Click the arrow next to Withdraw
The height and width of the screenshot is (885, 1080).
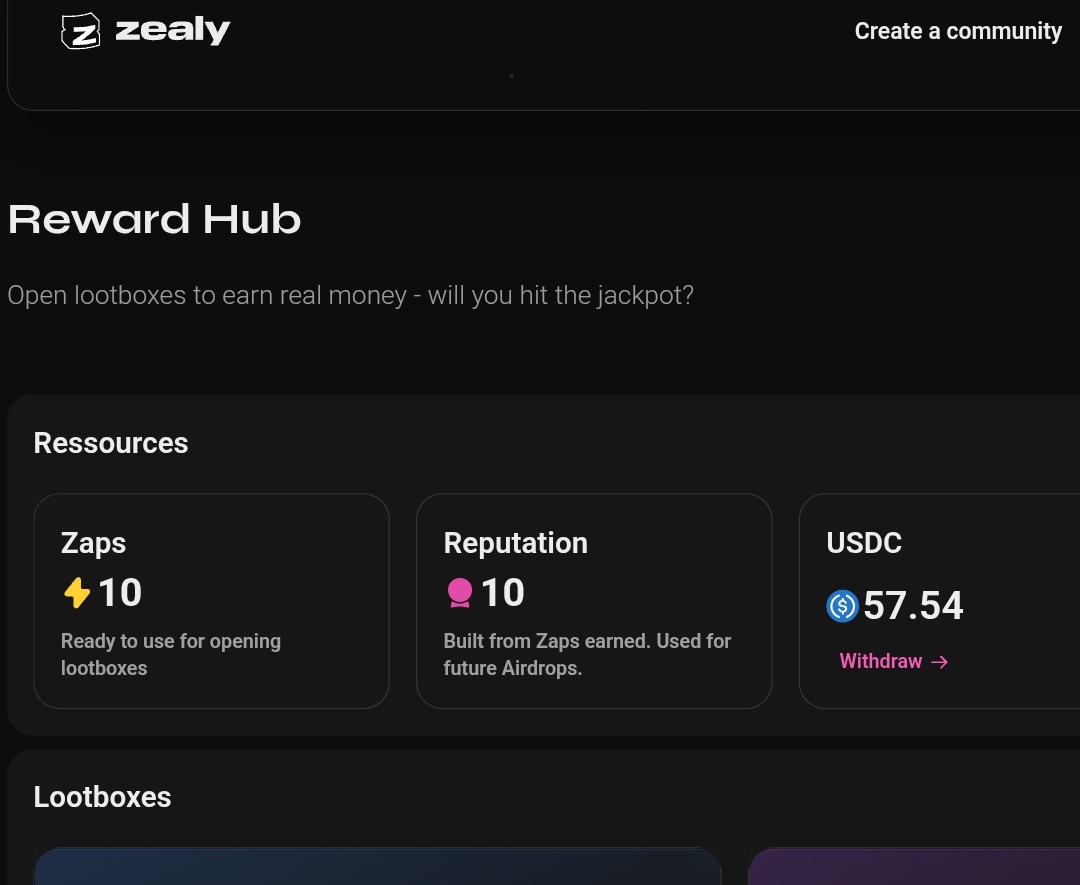pos(939,662)
